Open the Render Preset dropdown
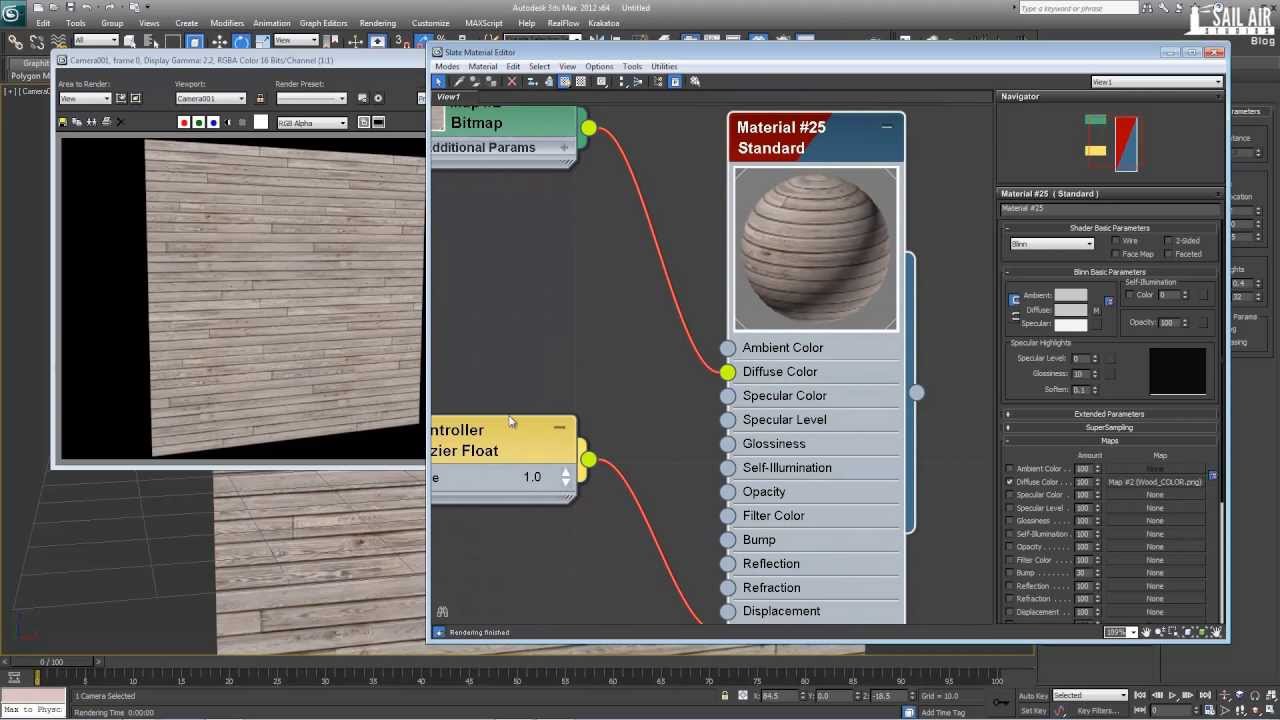The height and width of the screenshot is (720, 1280). pos(311,98)
